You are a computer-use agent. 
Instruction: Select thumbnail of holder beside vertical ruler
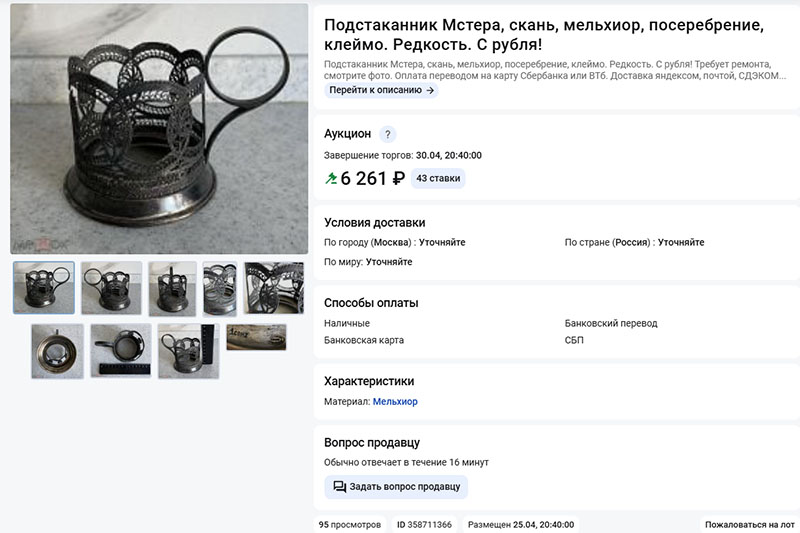(188, 351)
